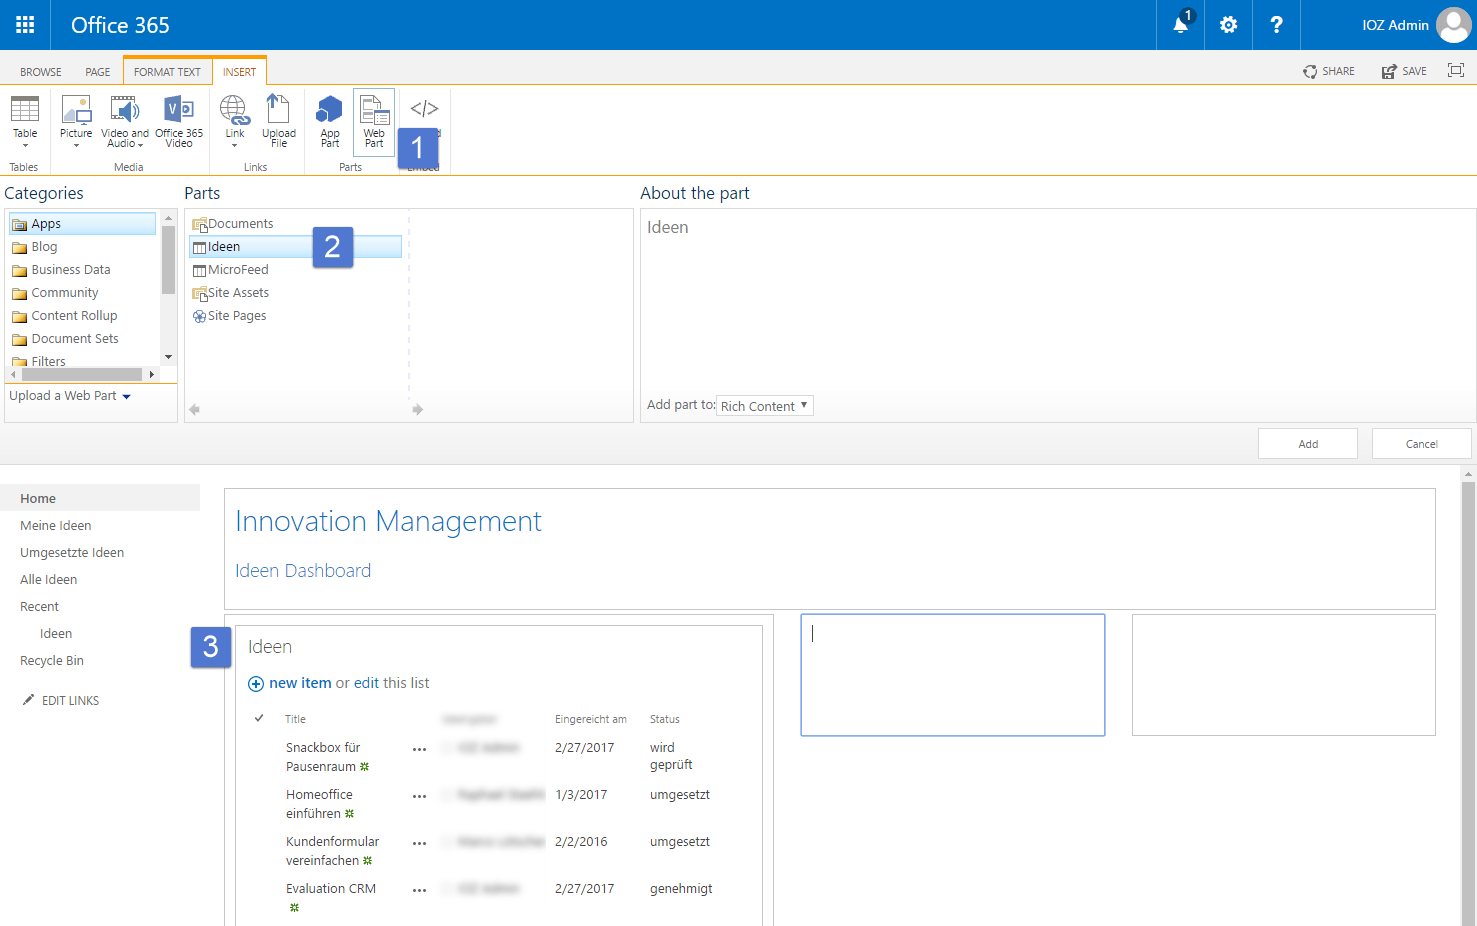Expand the Upload a Web Part section
Viewport: 1477px width, 926px height.
[68, 395]
